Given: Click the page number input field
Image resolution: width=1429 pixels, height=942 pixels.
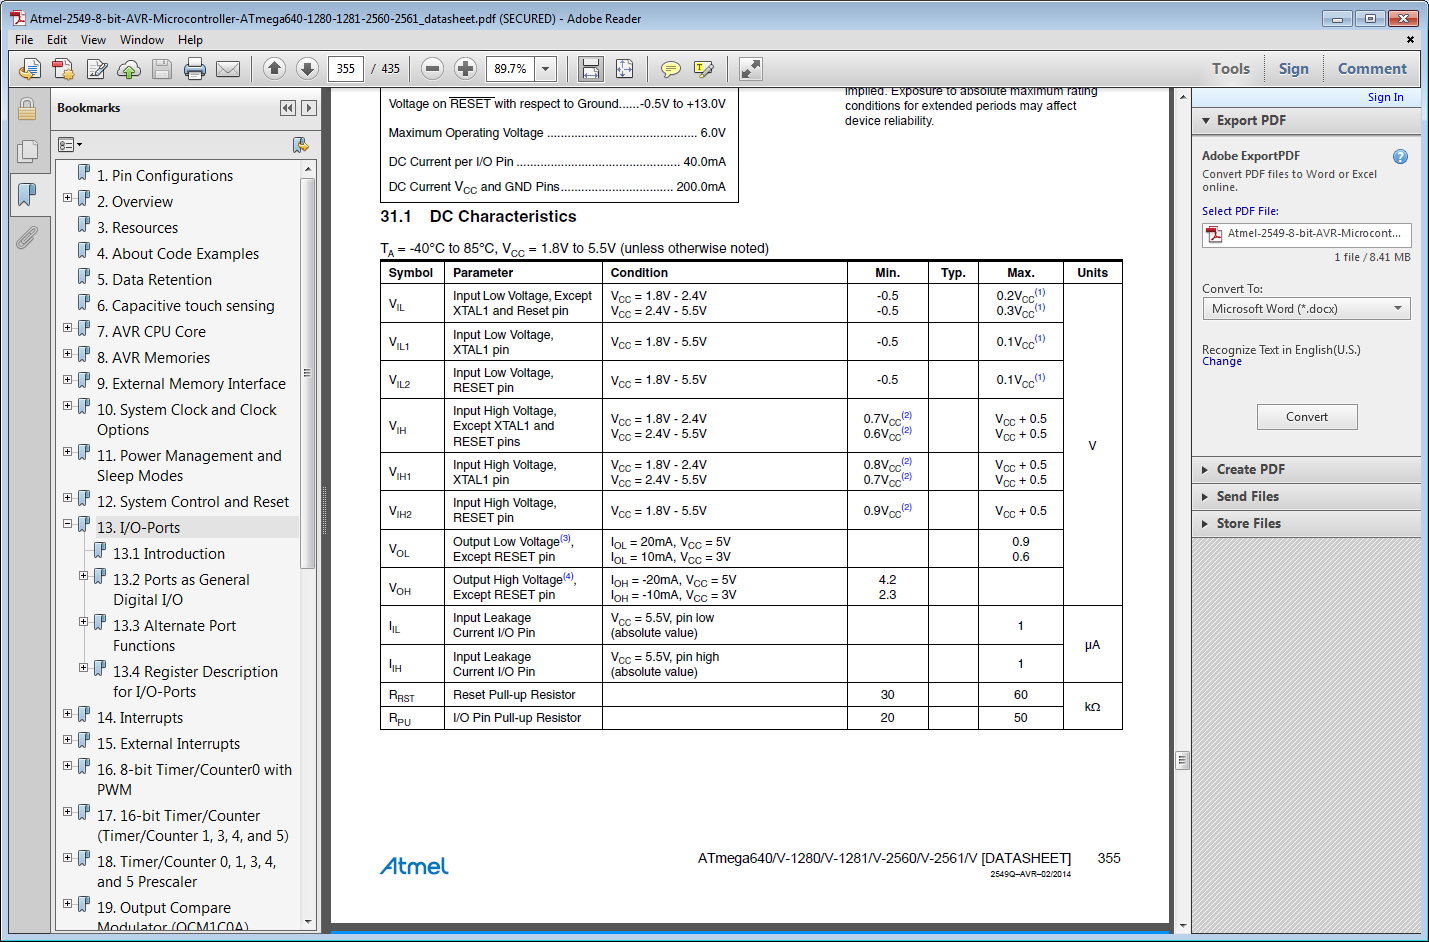Looking at the screenshot, I should 346,69.
